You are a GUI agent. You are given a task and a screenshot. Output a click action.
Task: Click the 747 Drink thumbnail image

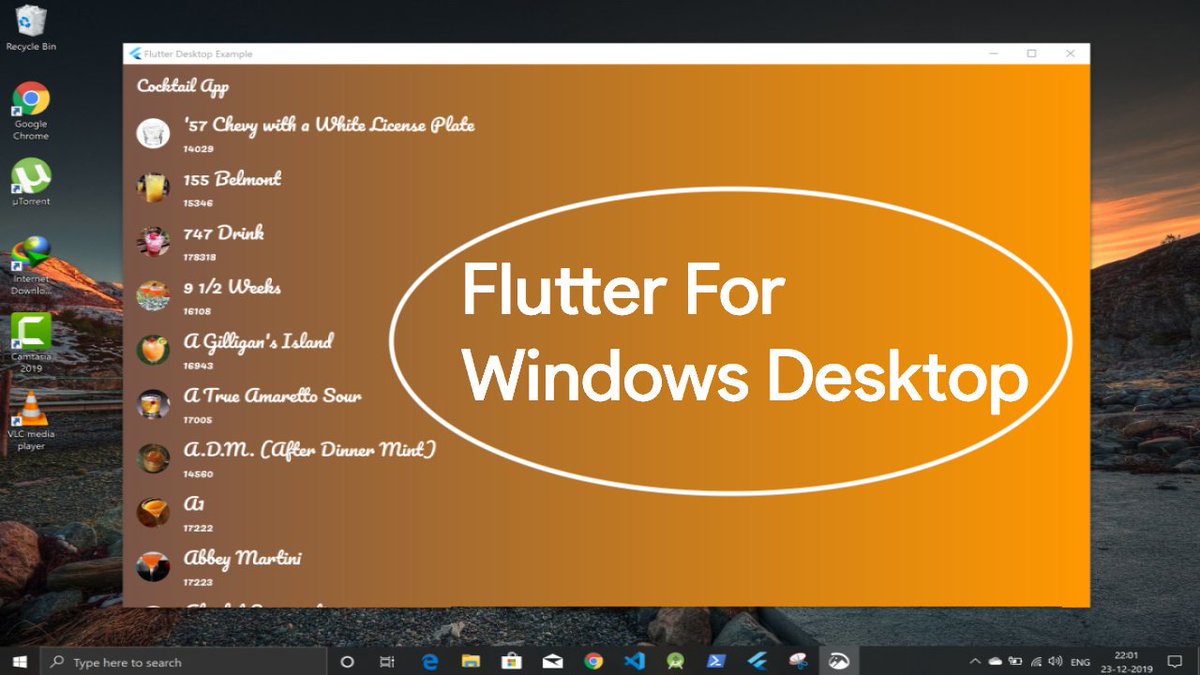[153, 242]
